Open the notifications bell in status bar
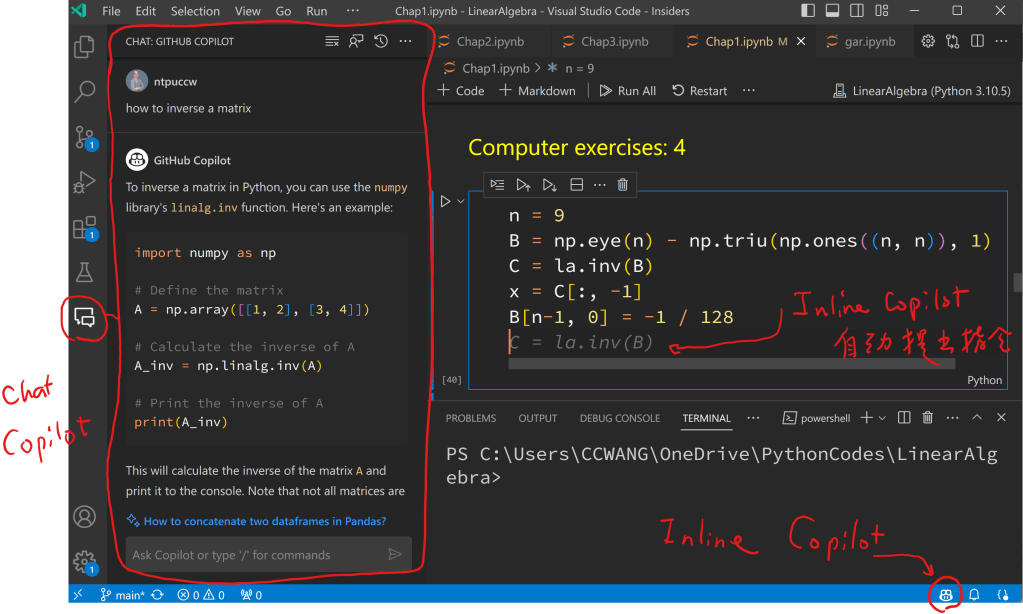 (974, 595)
